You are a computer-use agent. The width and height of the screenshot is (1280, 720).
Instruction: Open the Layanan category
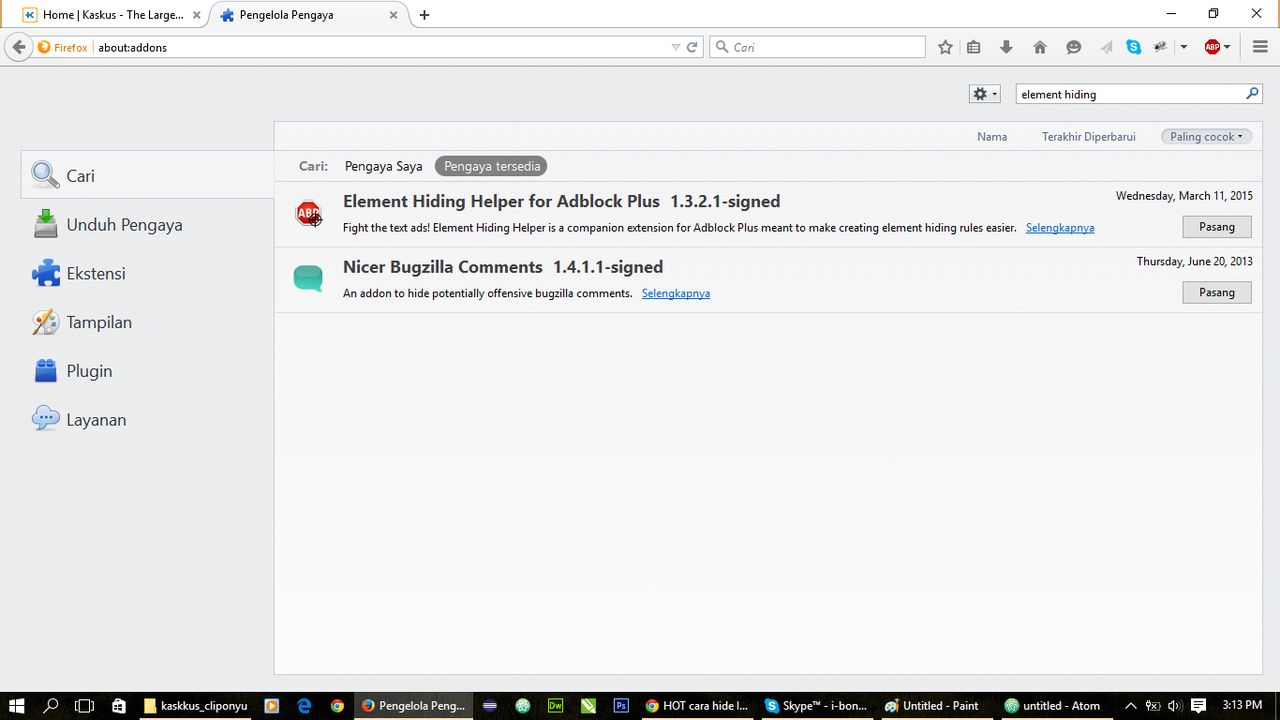148,420
